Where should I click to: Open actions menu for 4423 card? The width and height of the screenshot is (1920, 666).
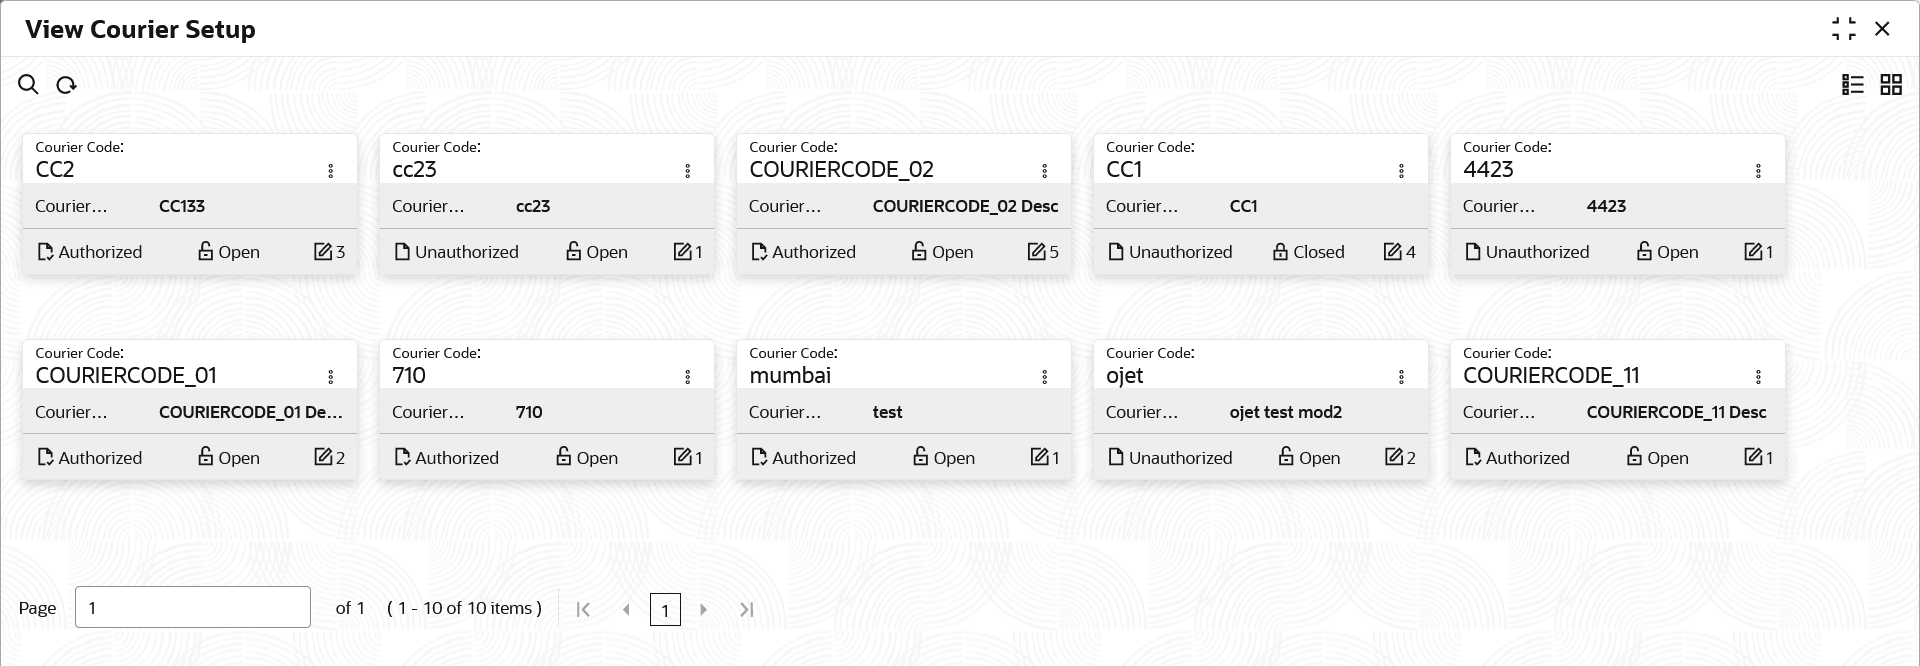1759,171
